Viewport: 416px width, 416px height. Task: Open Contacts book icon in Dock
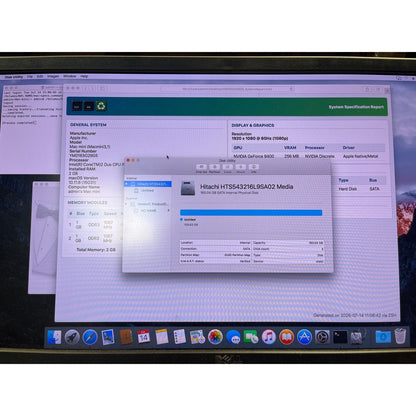click(126, 337)
